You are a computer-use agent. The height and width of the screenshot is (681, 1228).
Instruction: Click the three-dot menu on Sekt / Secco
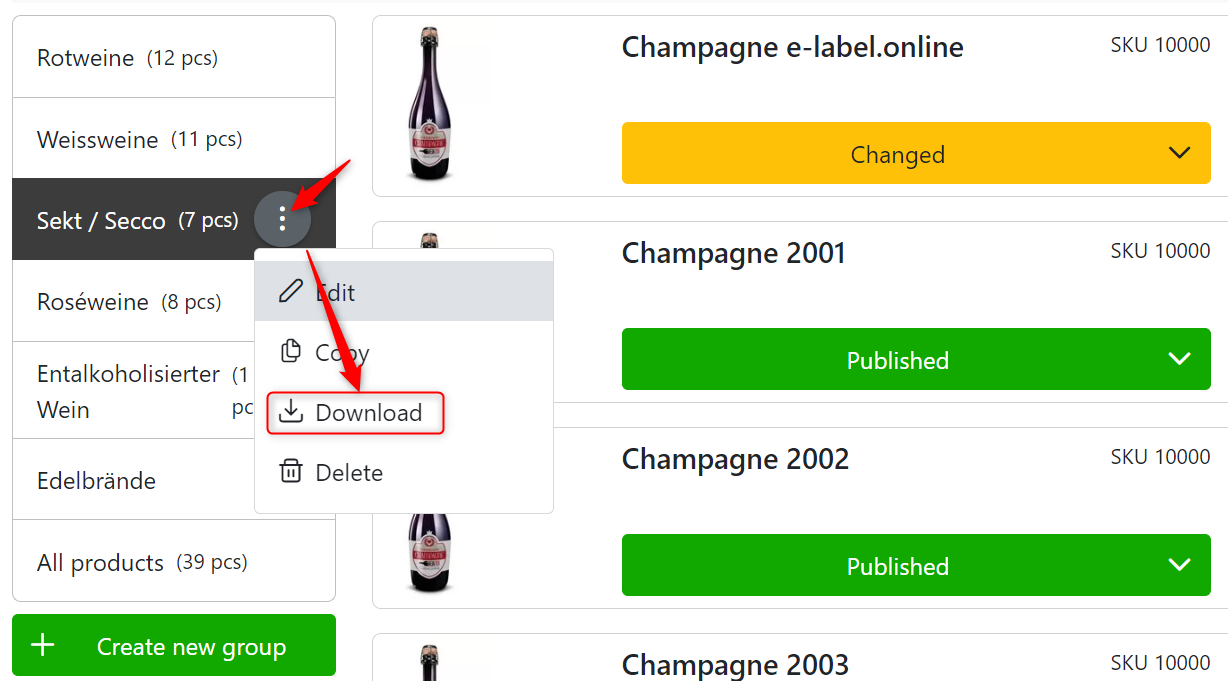point(283,218)
